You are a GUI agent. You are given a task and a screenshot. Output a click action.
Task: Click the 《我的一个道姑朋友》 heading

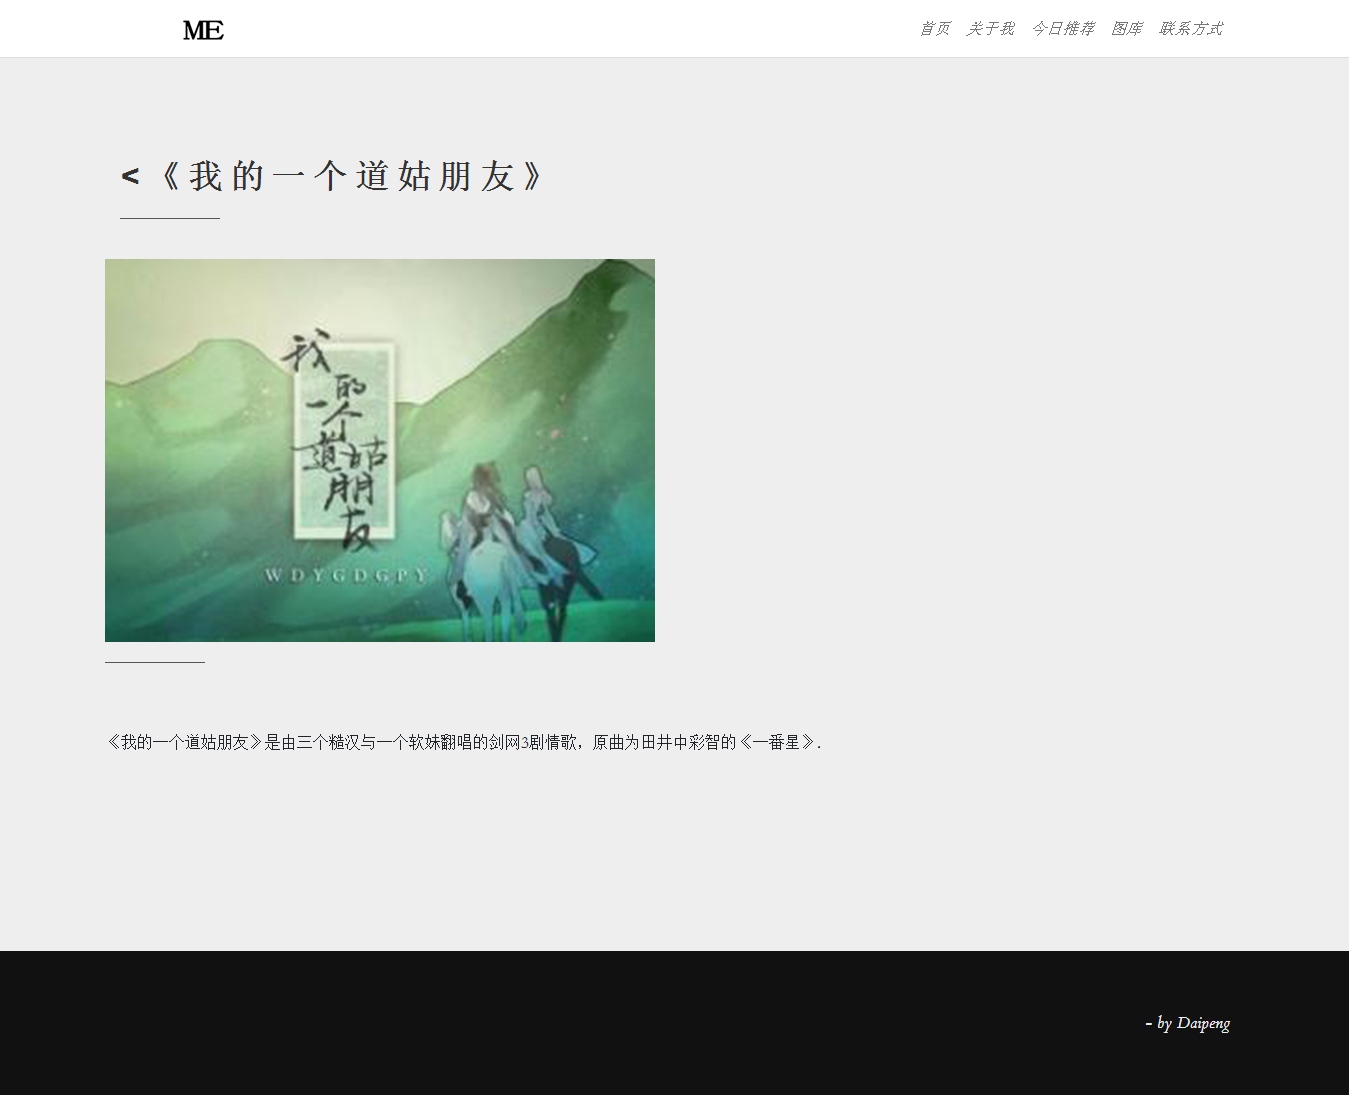tap(352, 176)
